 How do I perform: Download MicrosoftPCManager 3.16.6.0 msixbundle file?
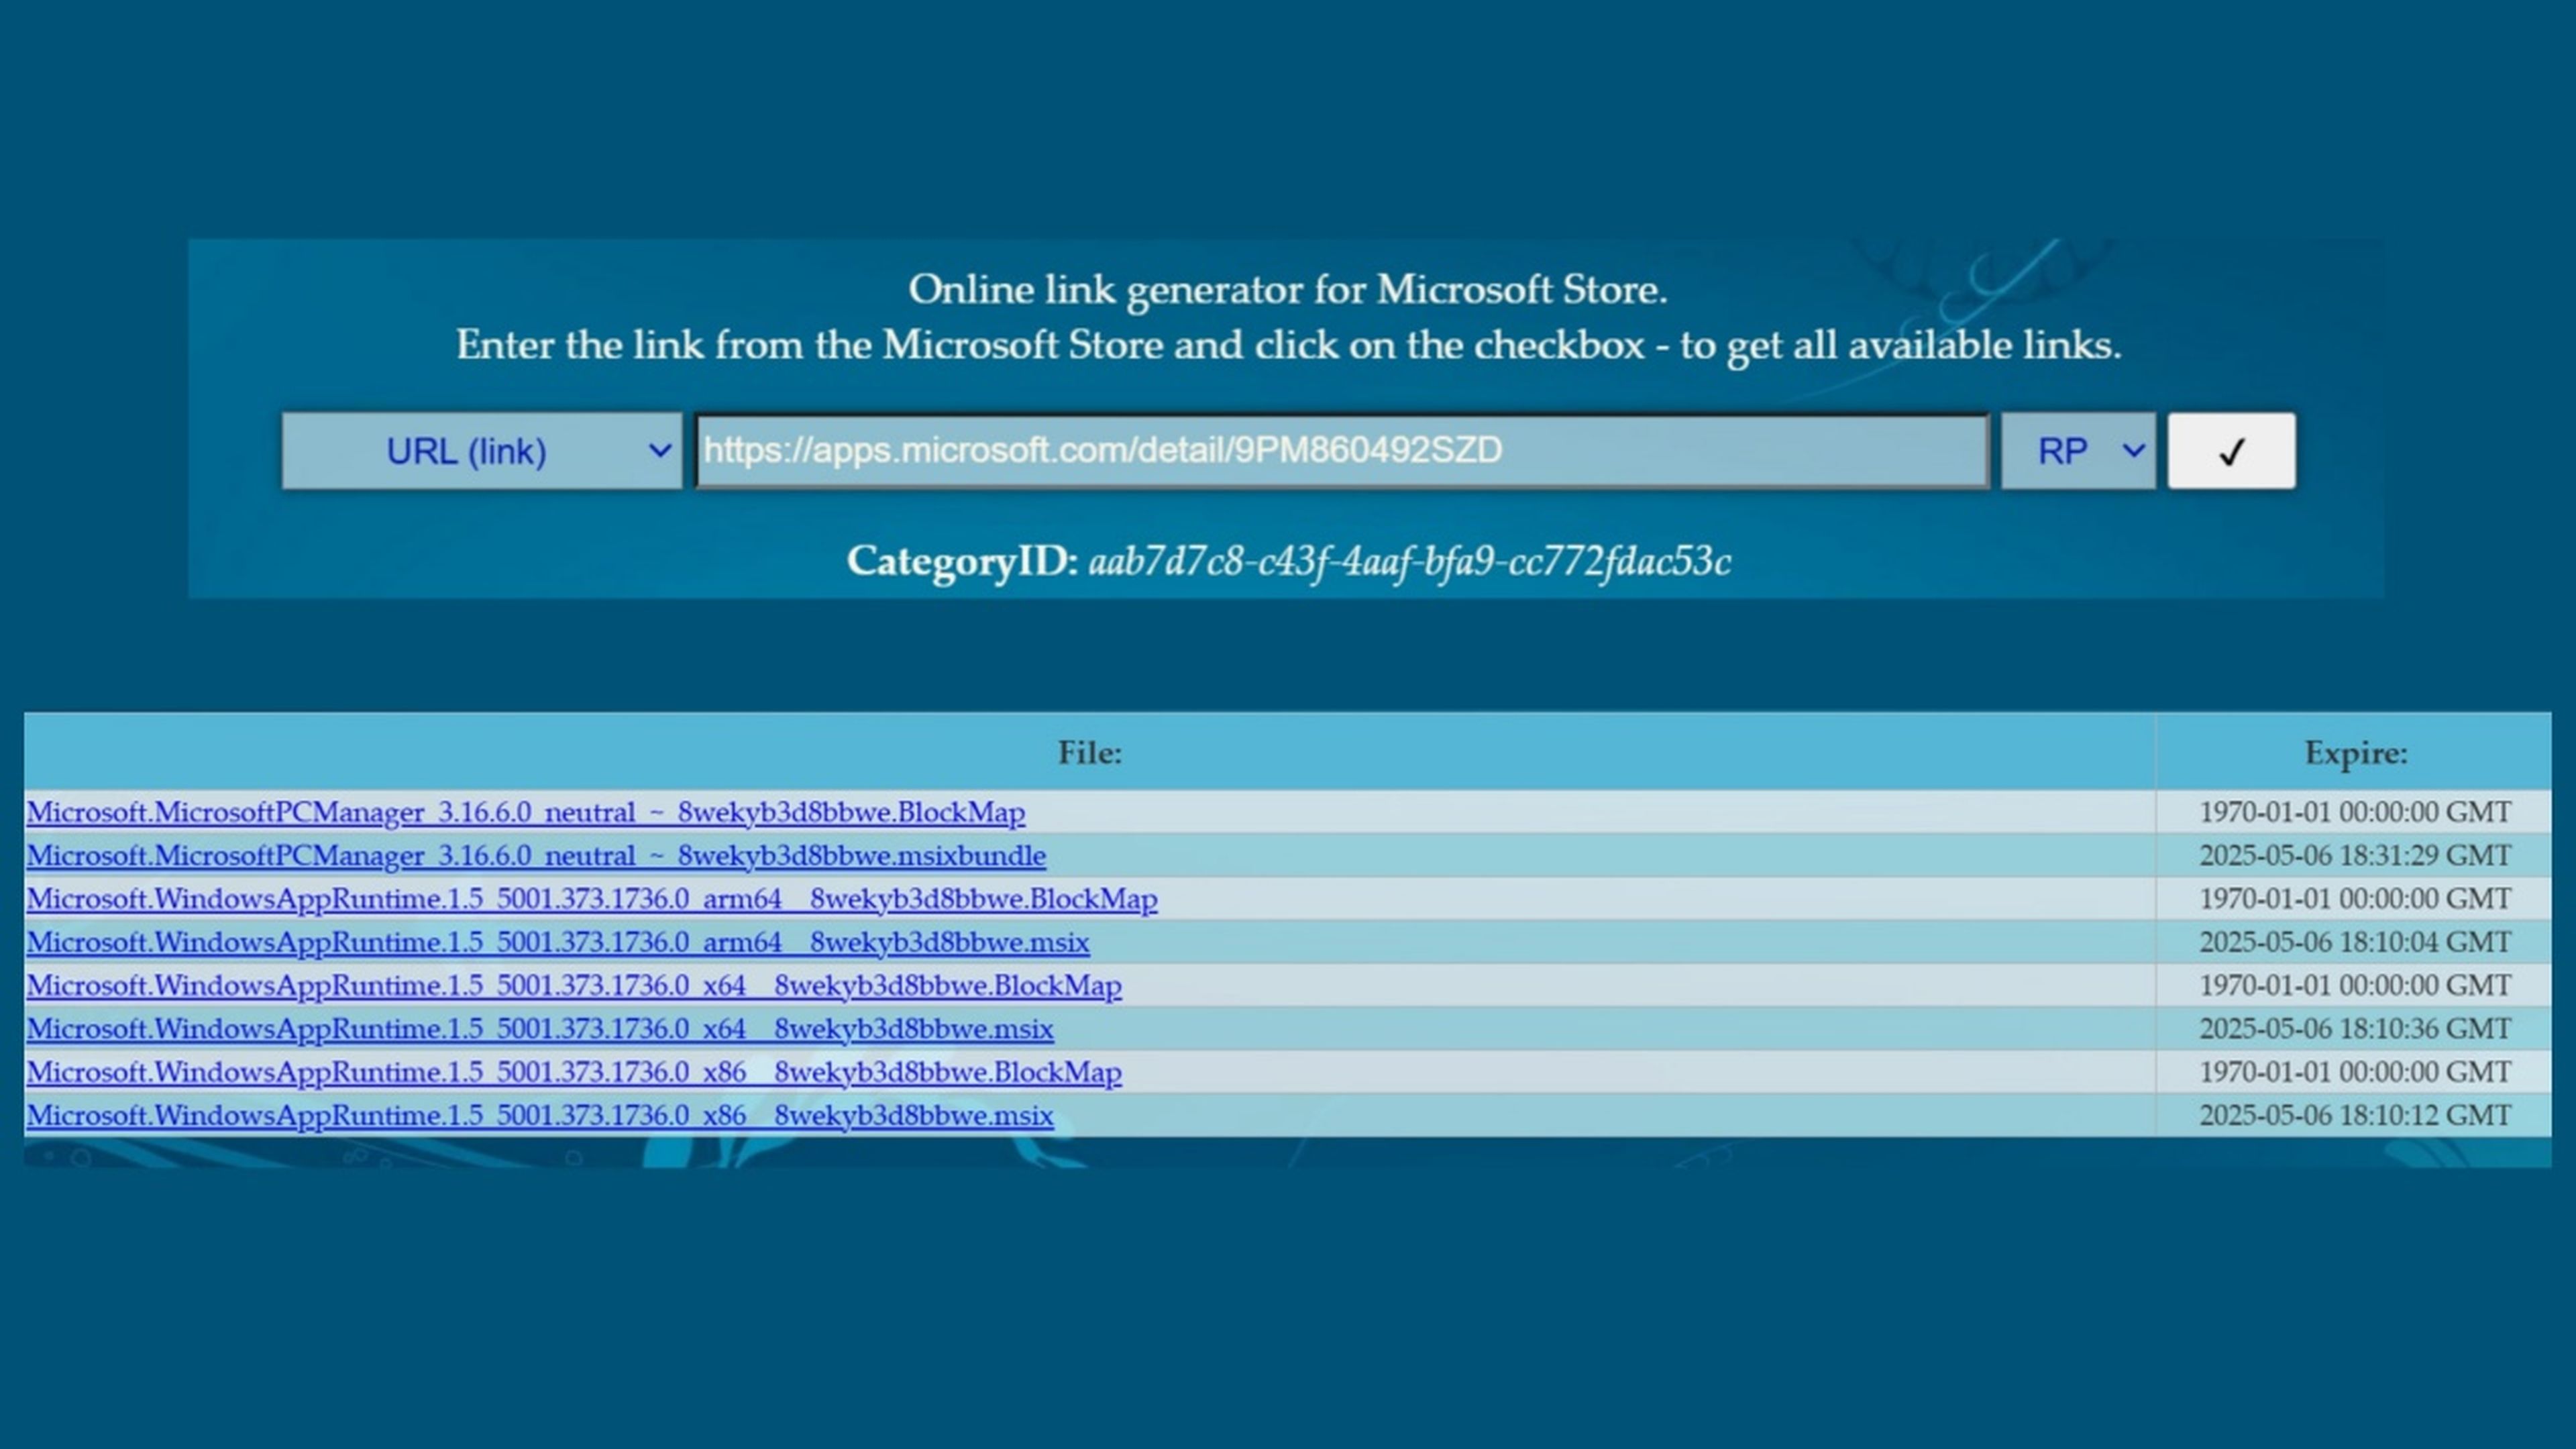pyautogui.click(x=536, y=855)
